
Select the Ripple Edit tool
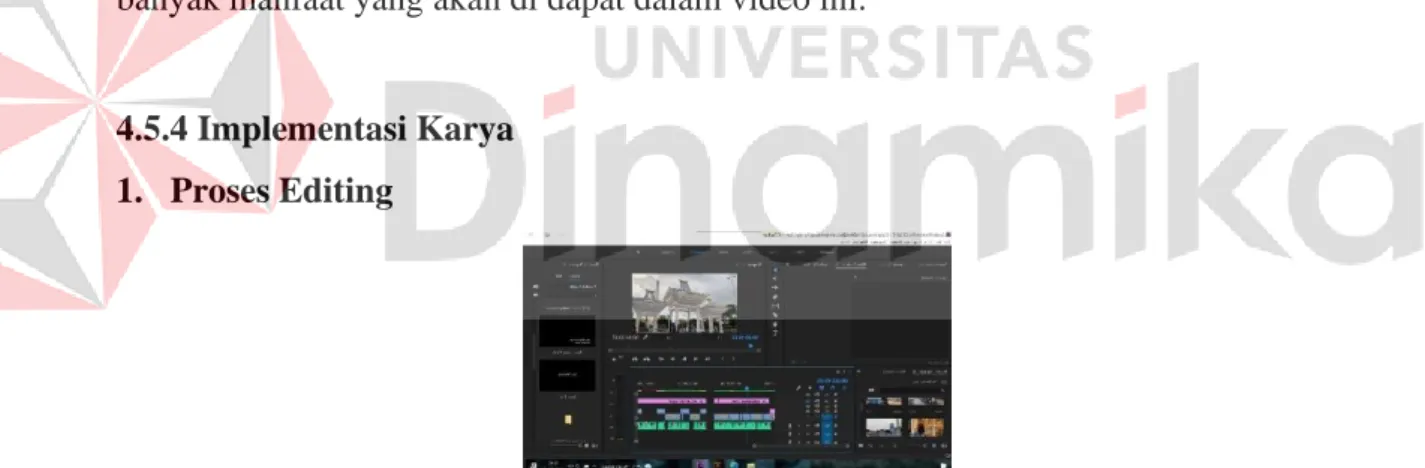pyautogui.click(x=775, y=287)
